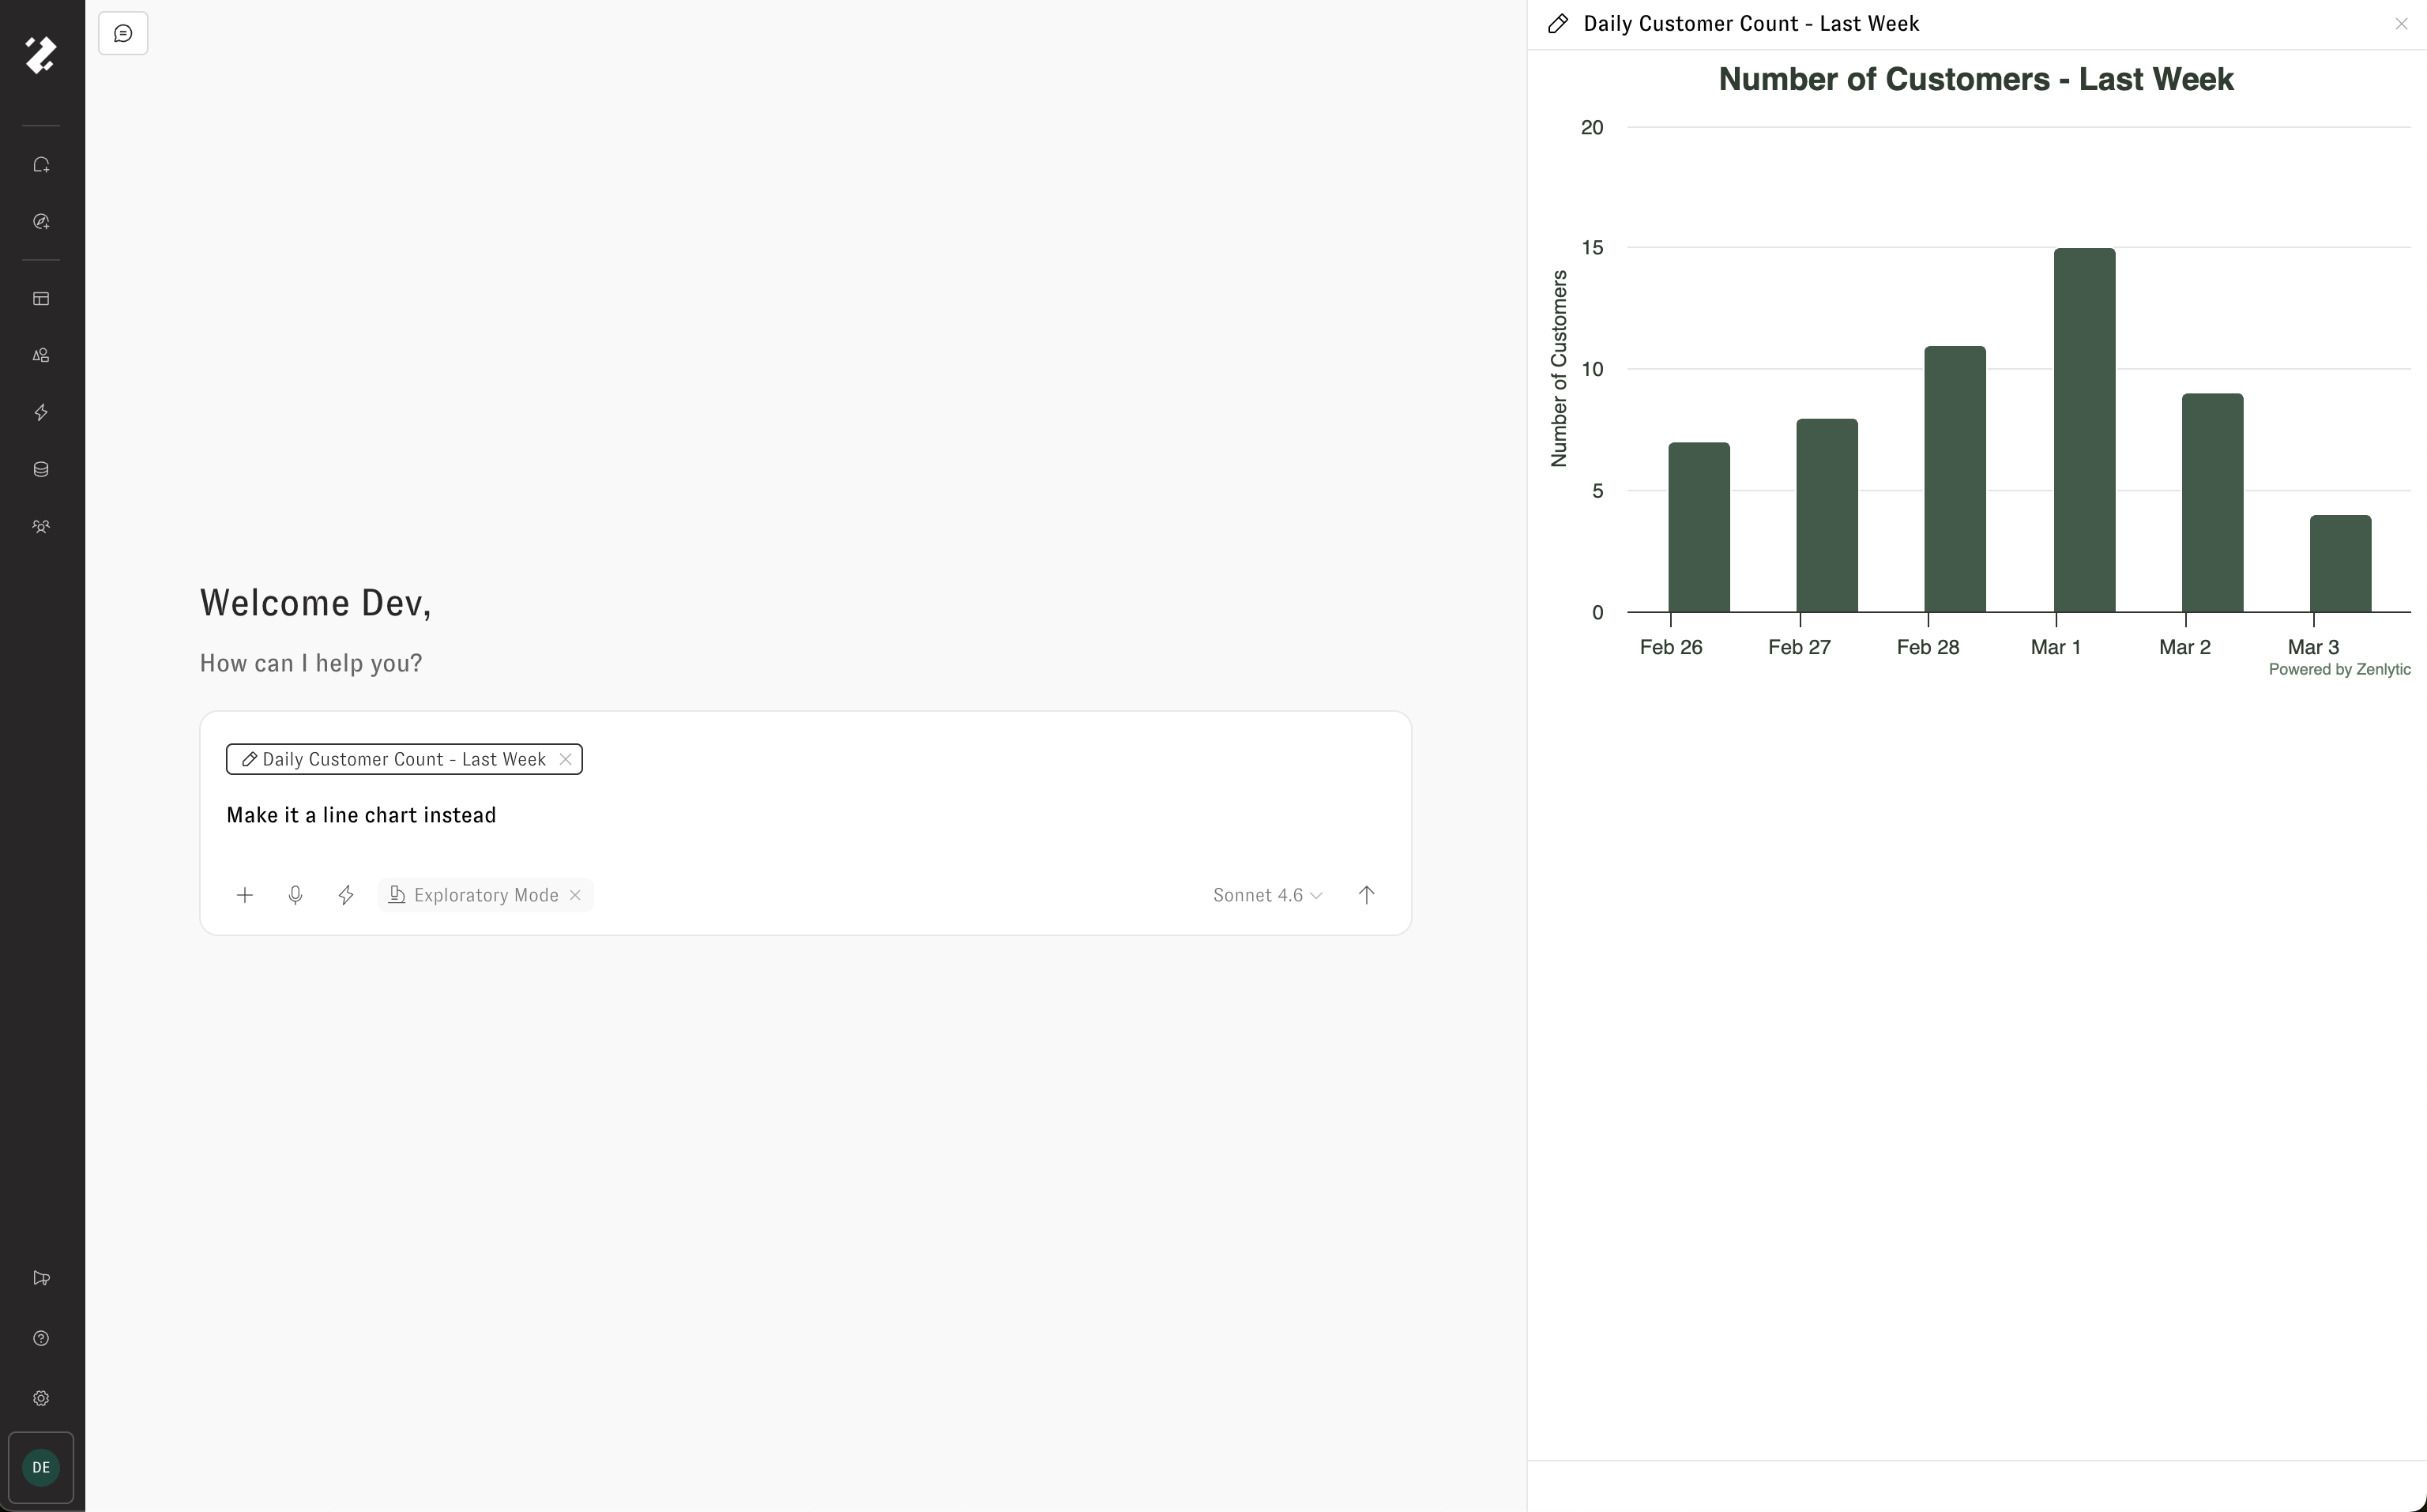This screenshot has width=2427, height=1512.
Task: Open new chat from sidebar
Action: point(41,165)
